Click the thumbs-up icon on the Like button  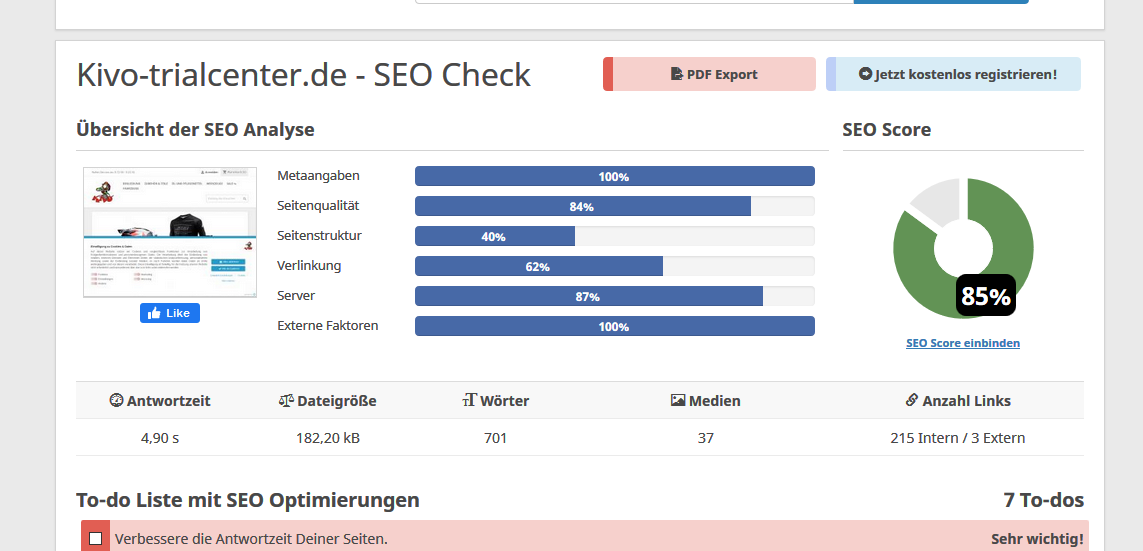pyautogui.click(x=154, y=313)
